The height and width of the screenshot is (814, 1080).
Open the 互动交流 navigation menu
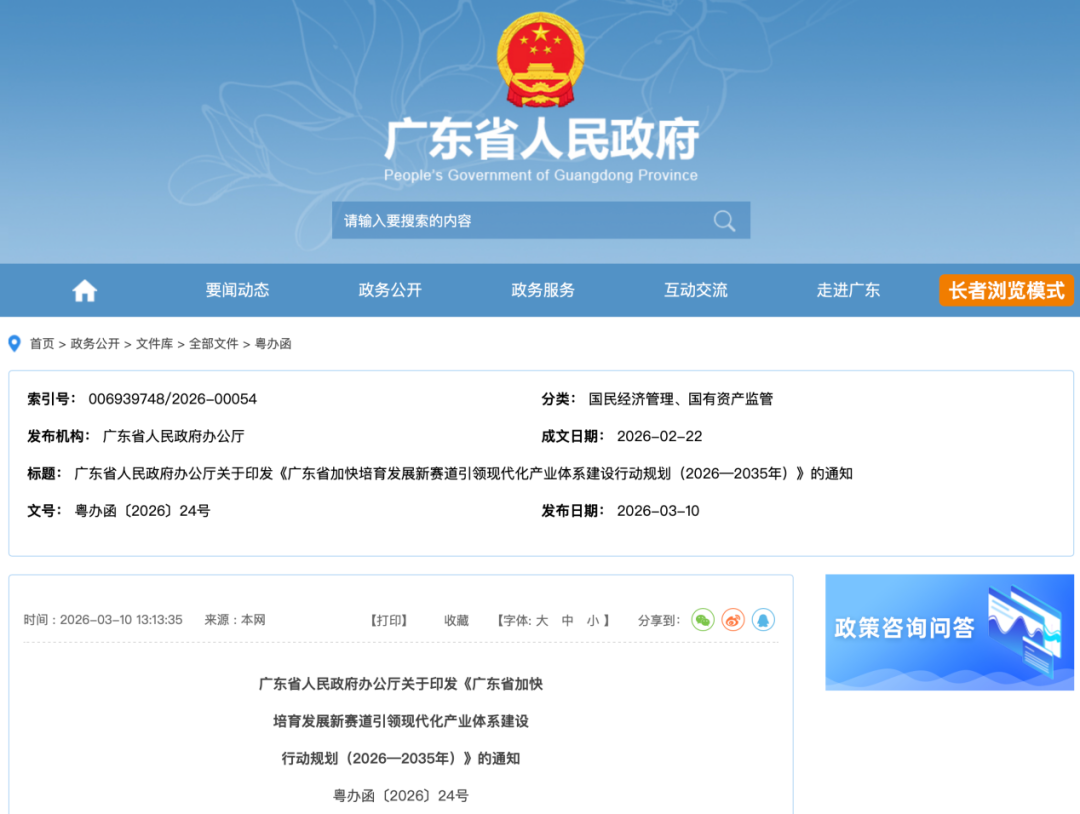tap(695, 290)
